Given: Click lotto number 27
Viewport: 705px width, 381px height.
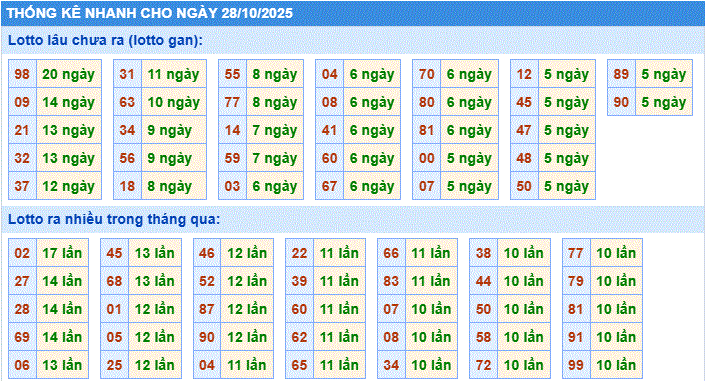Looking at the screenshot, I should coord(22,281).
